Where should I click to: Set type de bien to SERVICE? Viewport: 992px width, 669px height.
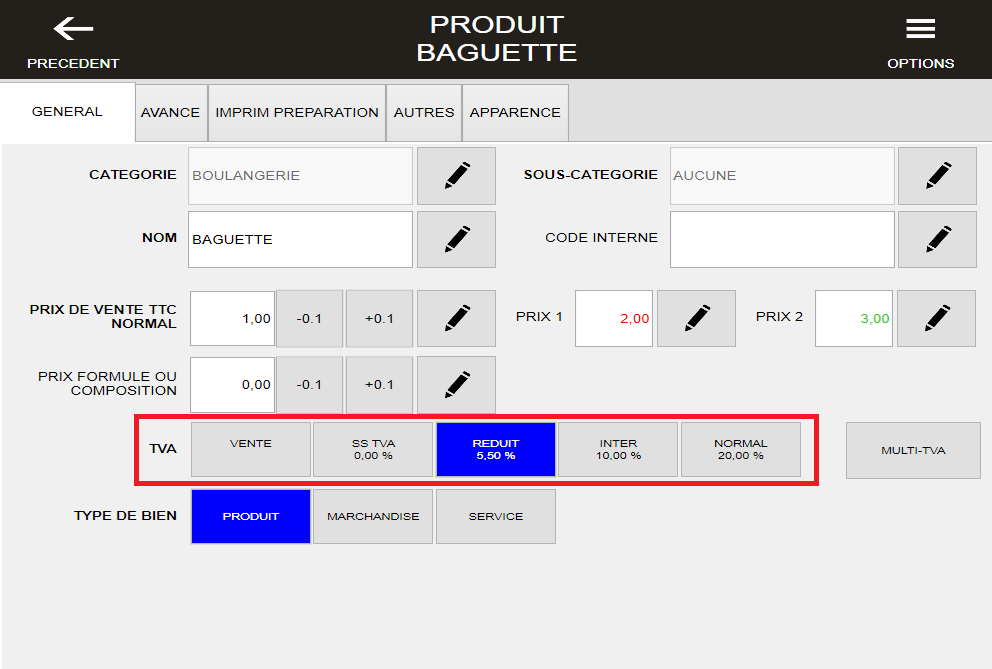coord(496,516)
